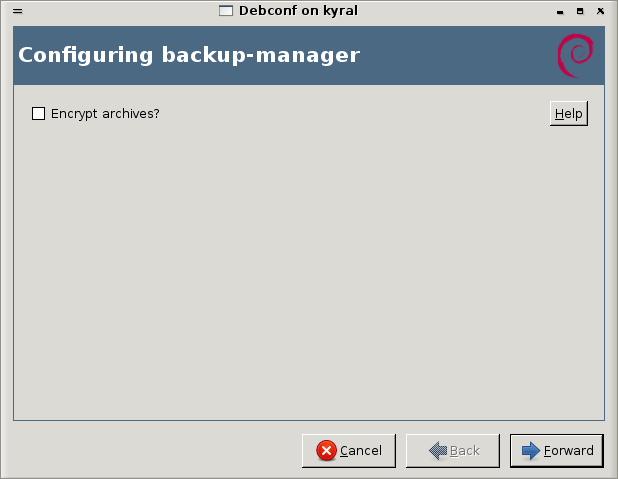Maximize the Debconf window
This screenshot has width=618, height=479.
click(581, 11)
